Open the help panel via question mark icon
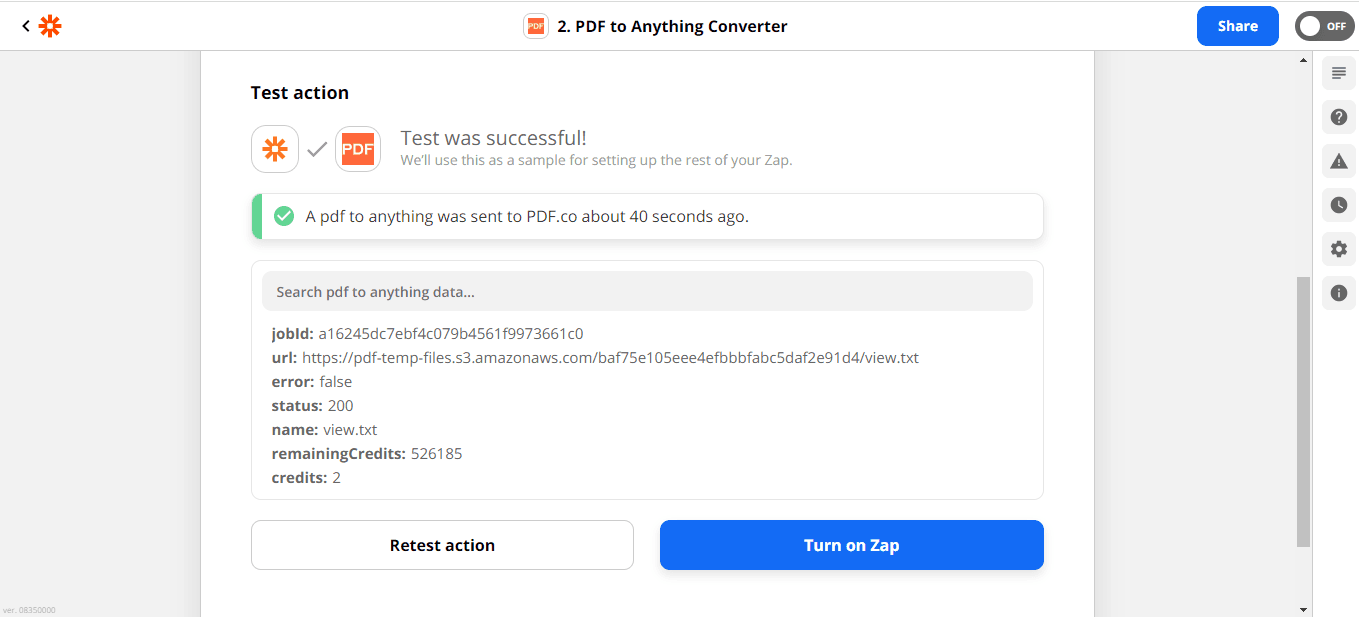The width and height of the screenshot is (1359, 617). tap(1338, 117)
